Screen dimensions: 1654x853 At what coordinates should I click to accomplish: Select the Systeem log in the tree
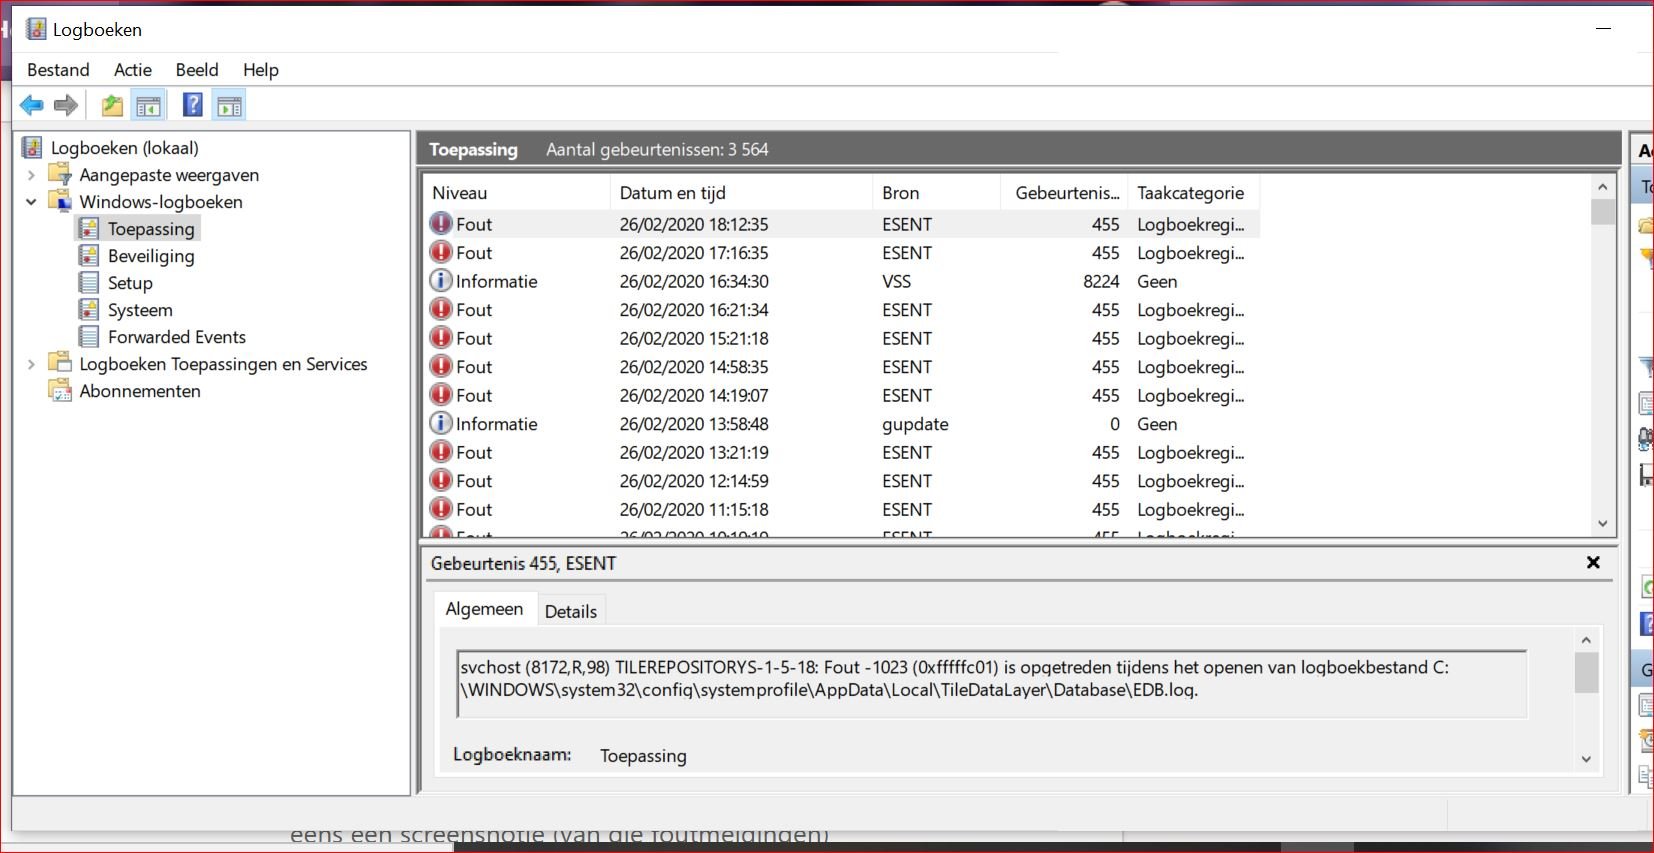pos(140,310)
